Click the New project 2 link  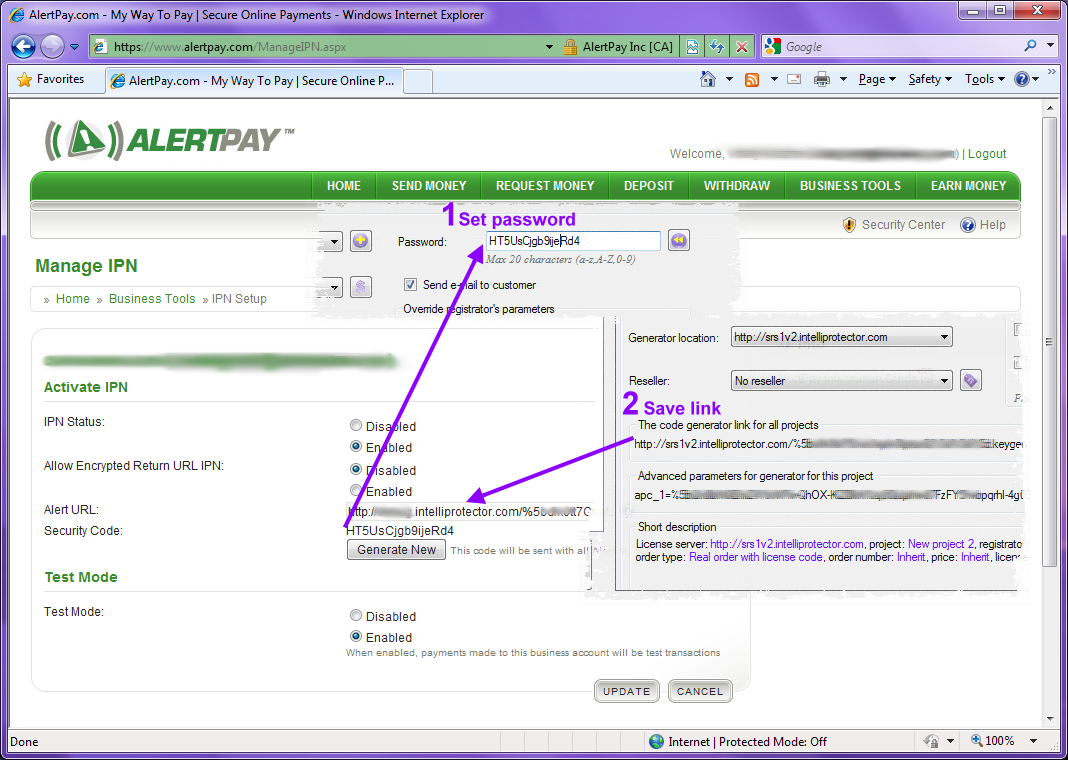pyautogui.click(x=941, y=544)
